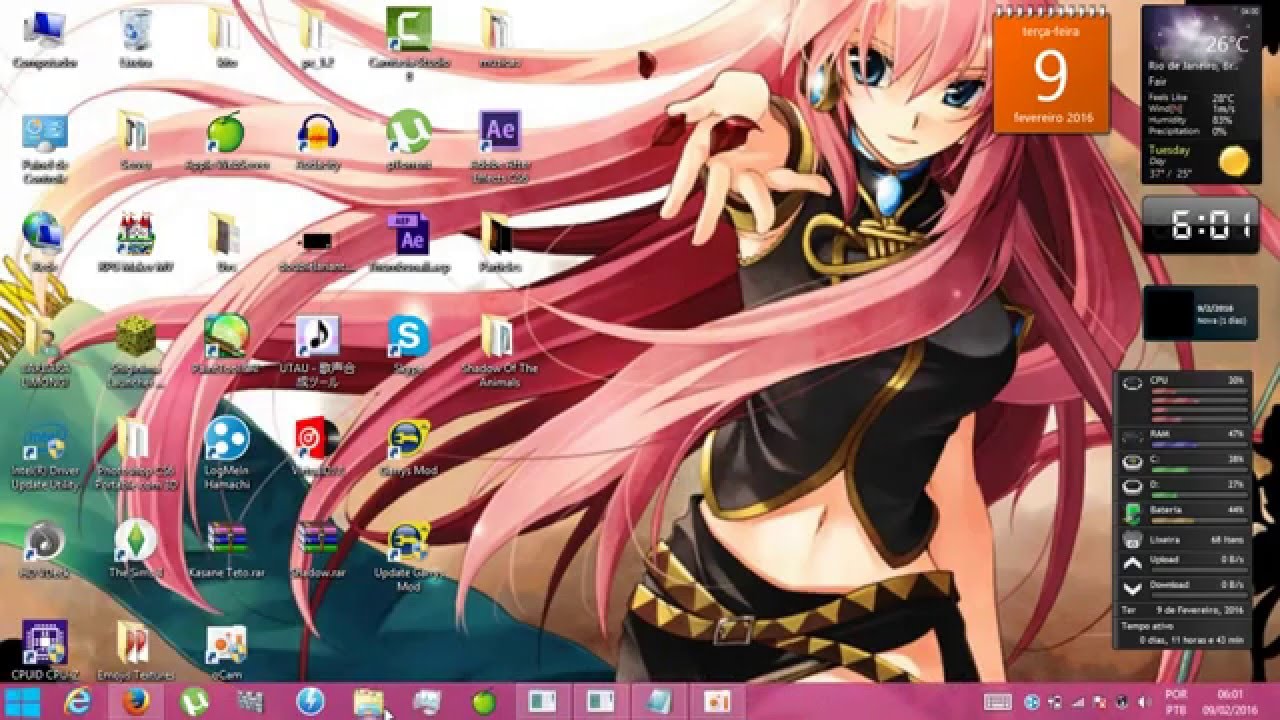Click the digital clock gadget showing 6:01
Viewport: 1280px width, 720px height.
[x=1200, y=225]
